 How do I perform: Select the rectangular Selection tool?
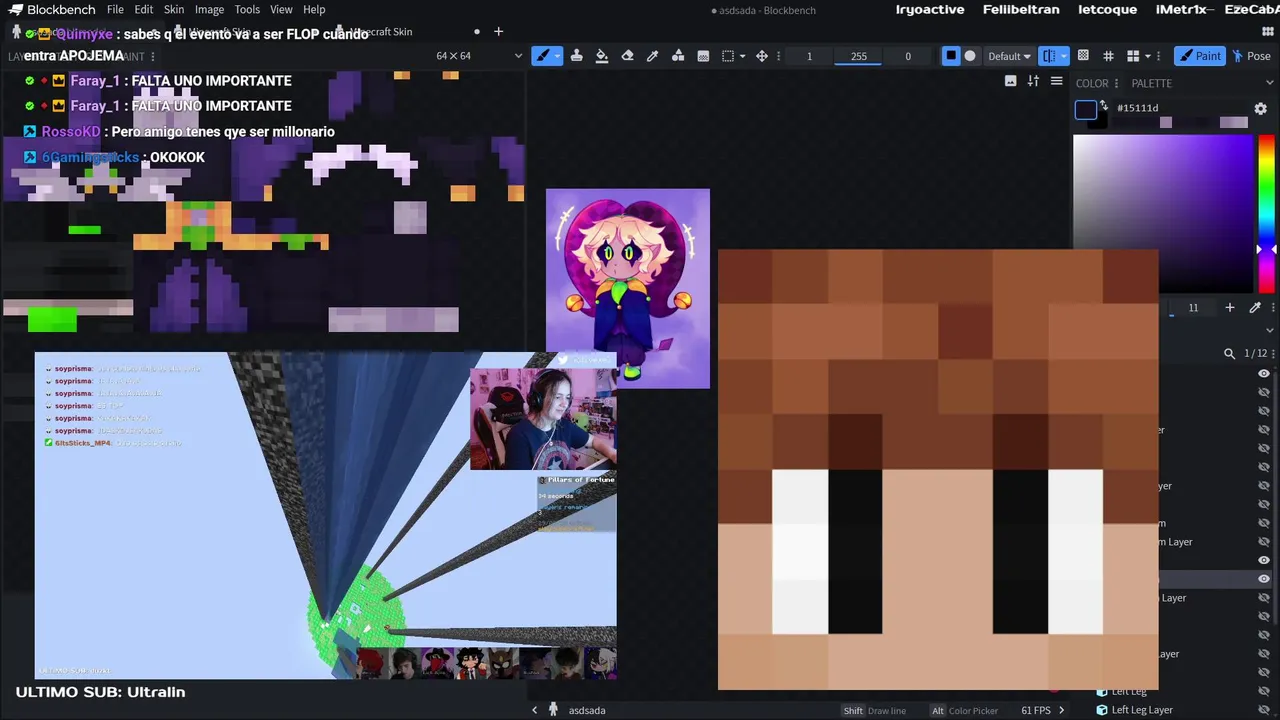[x=728, y=56]
